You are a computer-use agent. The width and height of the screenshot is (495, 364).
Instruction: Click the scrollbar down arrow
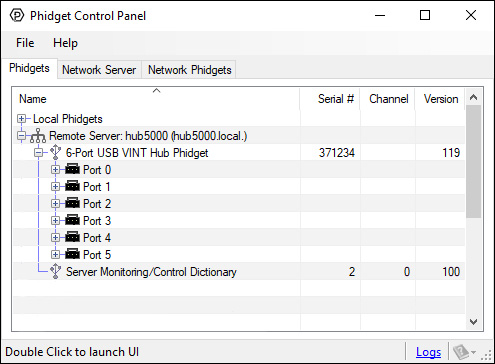point(473,322)
